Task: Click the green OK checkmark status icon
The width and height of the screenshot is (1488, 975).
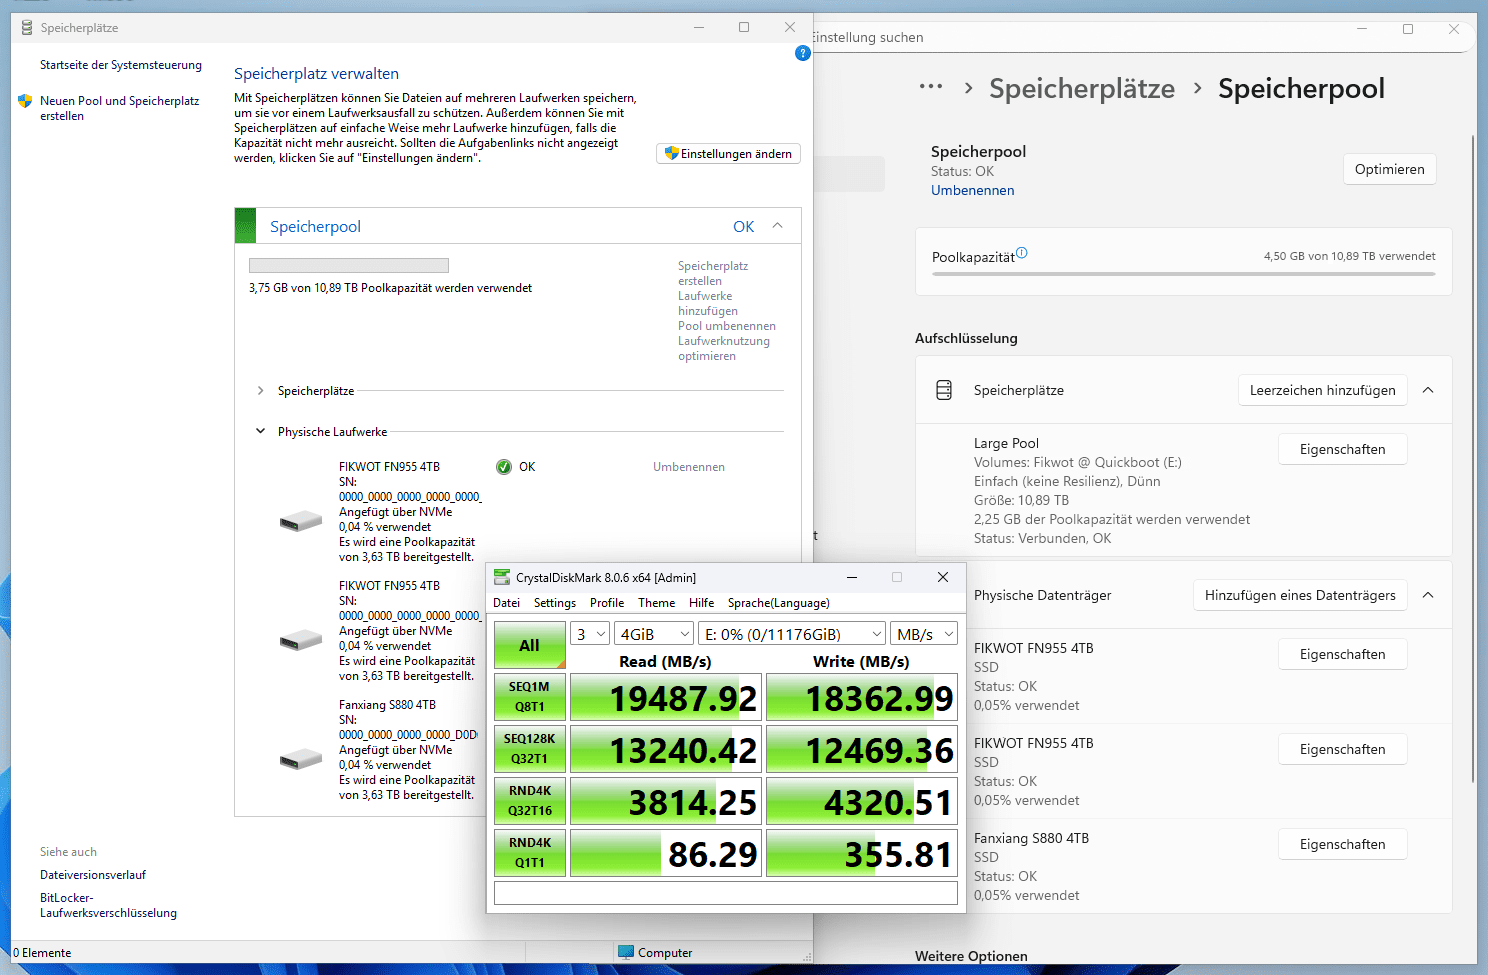Action: [x=504, y=467]
